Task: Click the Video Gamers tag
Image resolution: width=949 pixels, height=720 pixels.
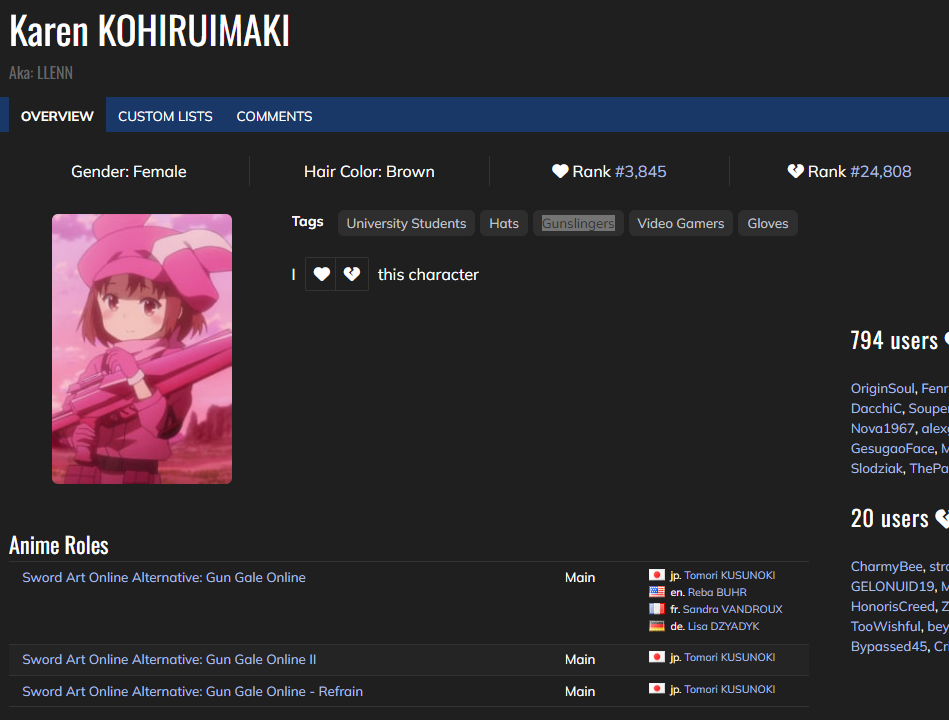Action: point(680,223)
